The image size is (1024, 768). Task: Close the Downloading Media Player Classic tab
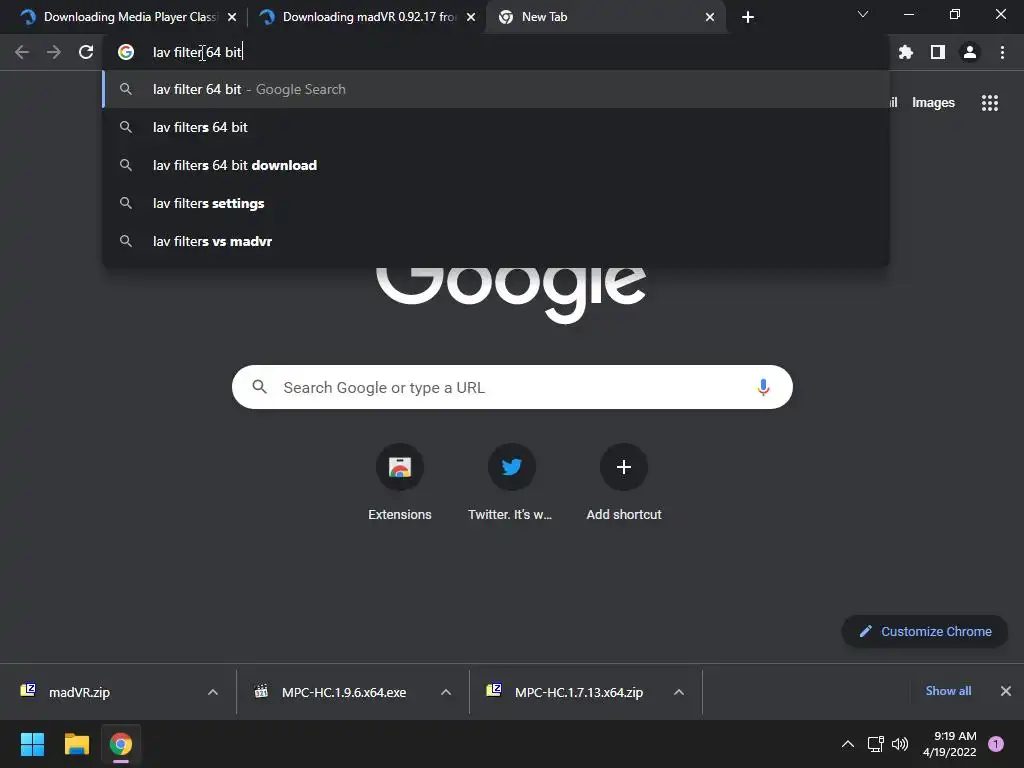pos(232,17)
